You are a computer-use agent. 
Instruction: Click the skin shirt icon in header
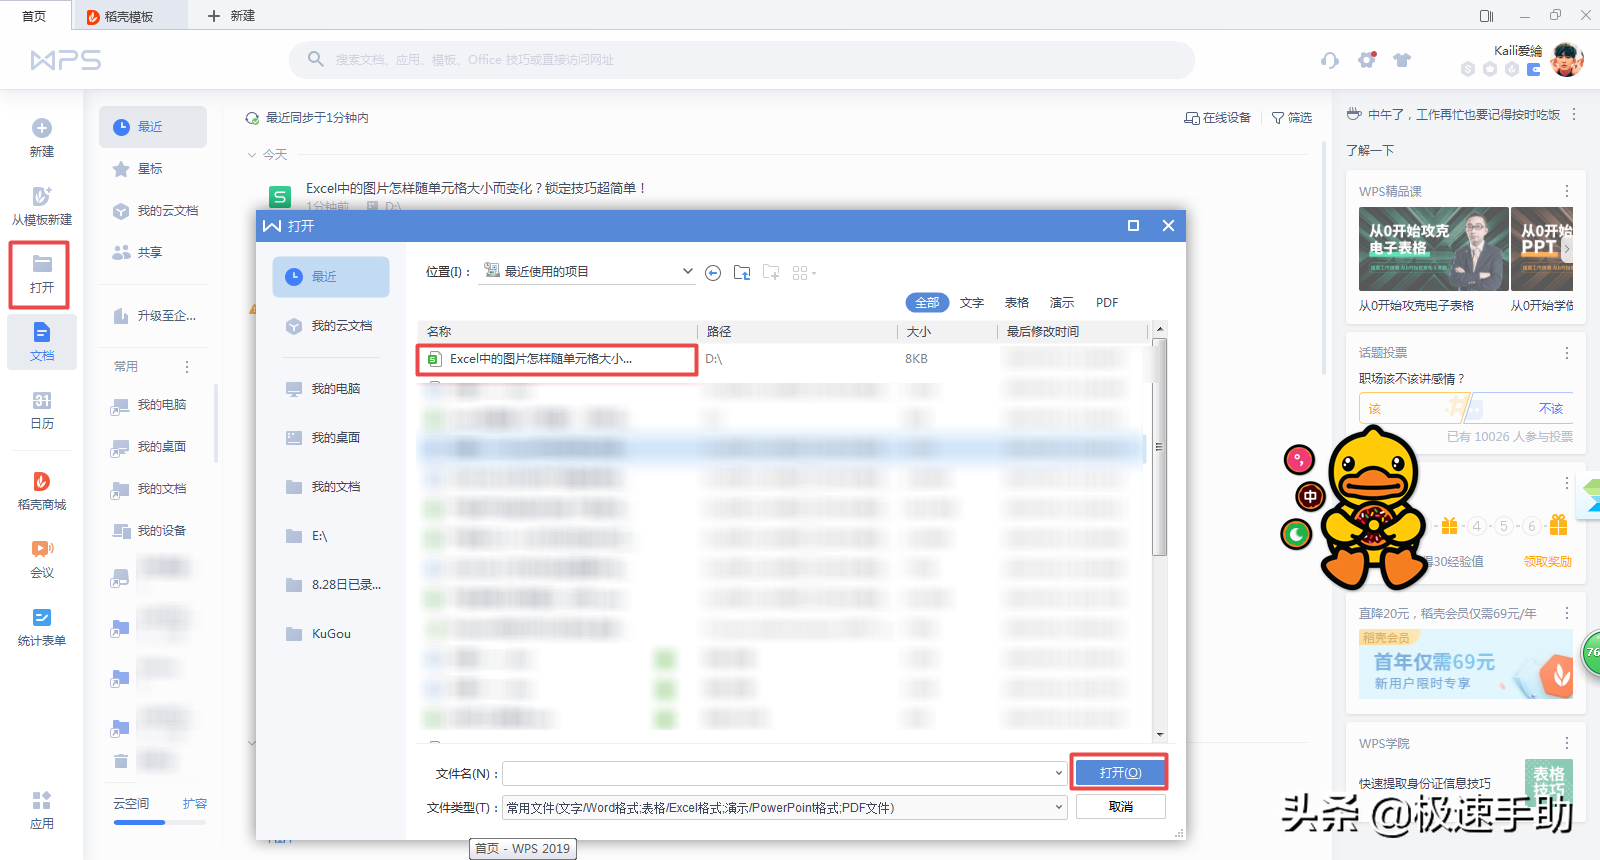click(1402, 60)
